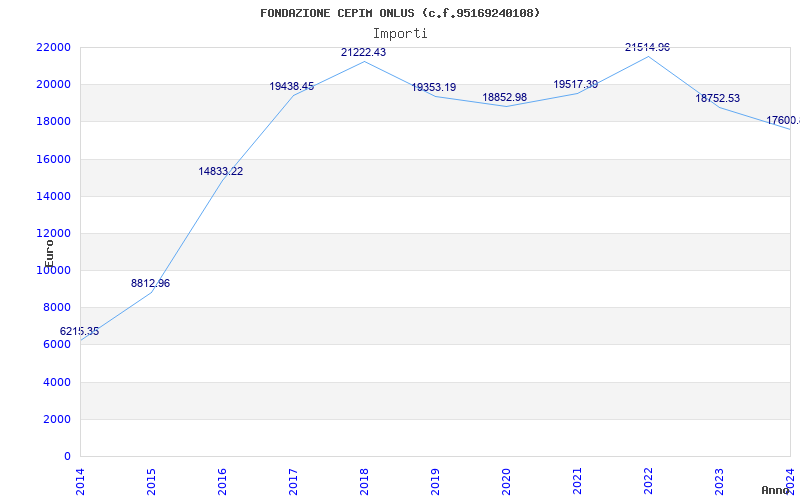The image size is (800, 500).
Task: Select data label 18752.53
Action: pos(717,98)
